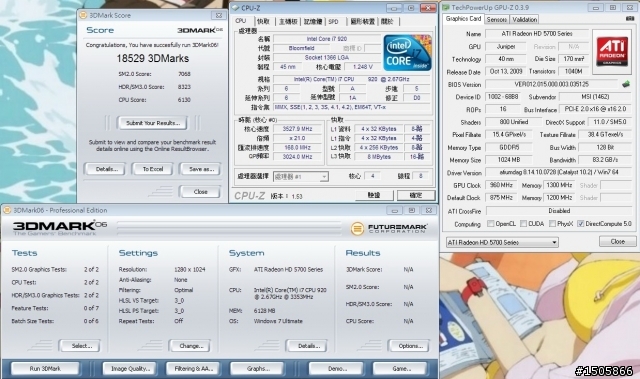Click the Driver Version value in GPU-Z
This screenshot has height=379, width=640.
[x=558, y=173]
